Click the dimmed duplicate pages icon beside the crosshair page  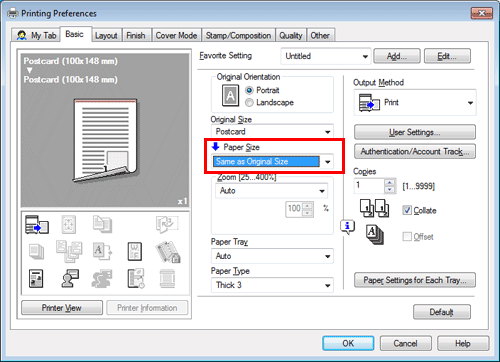click(102, 224)
